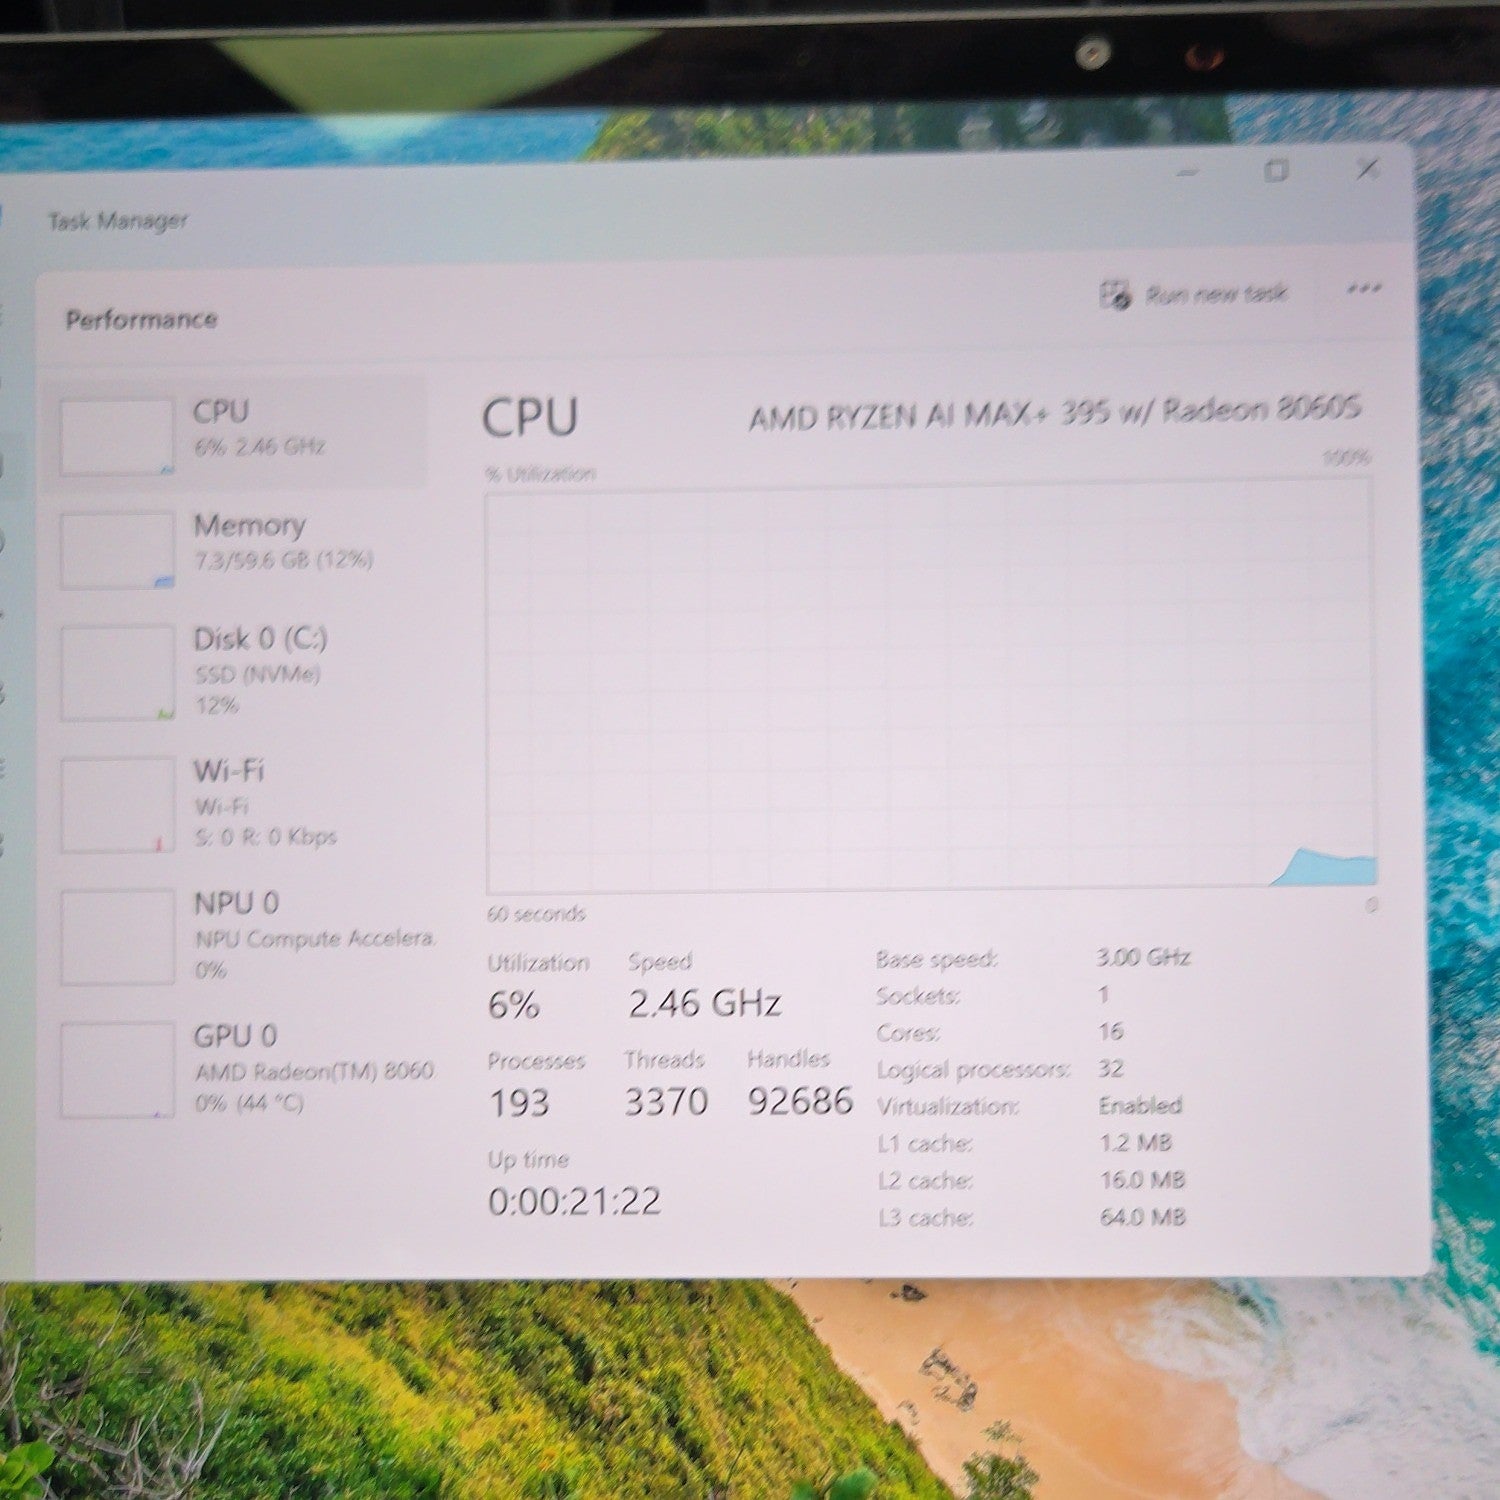Click the L3 cache value 64.0 MB
Viewport: 1500px width, 1500px height.
point(1143,1217)
